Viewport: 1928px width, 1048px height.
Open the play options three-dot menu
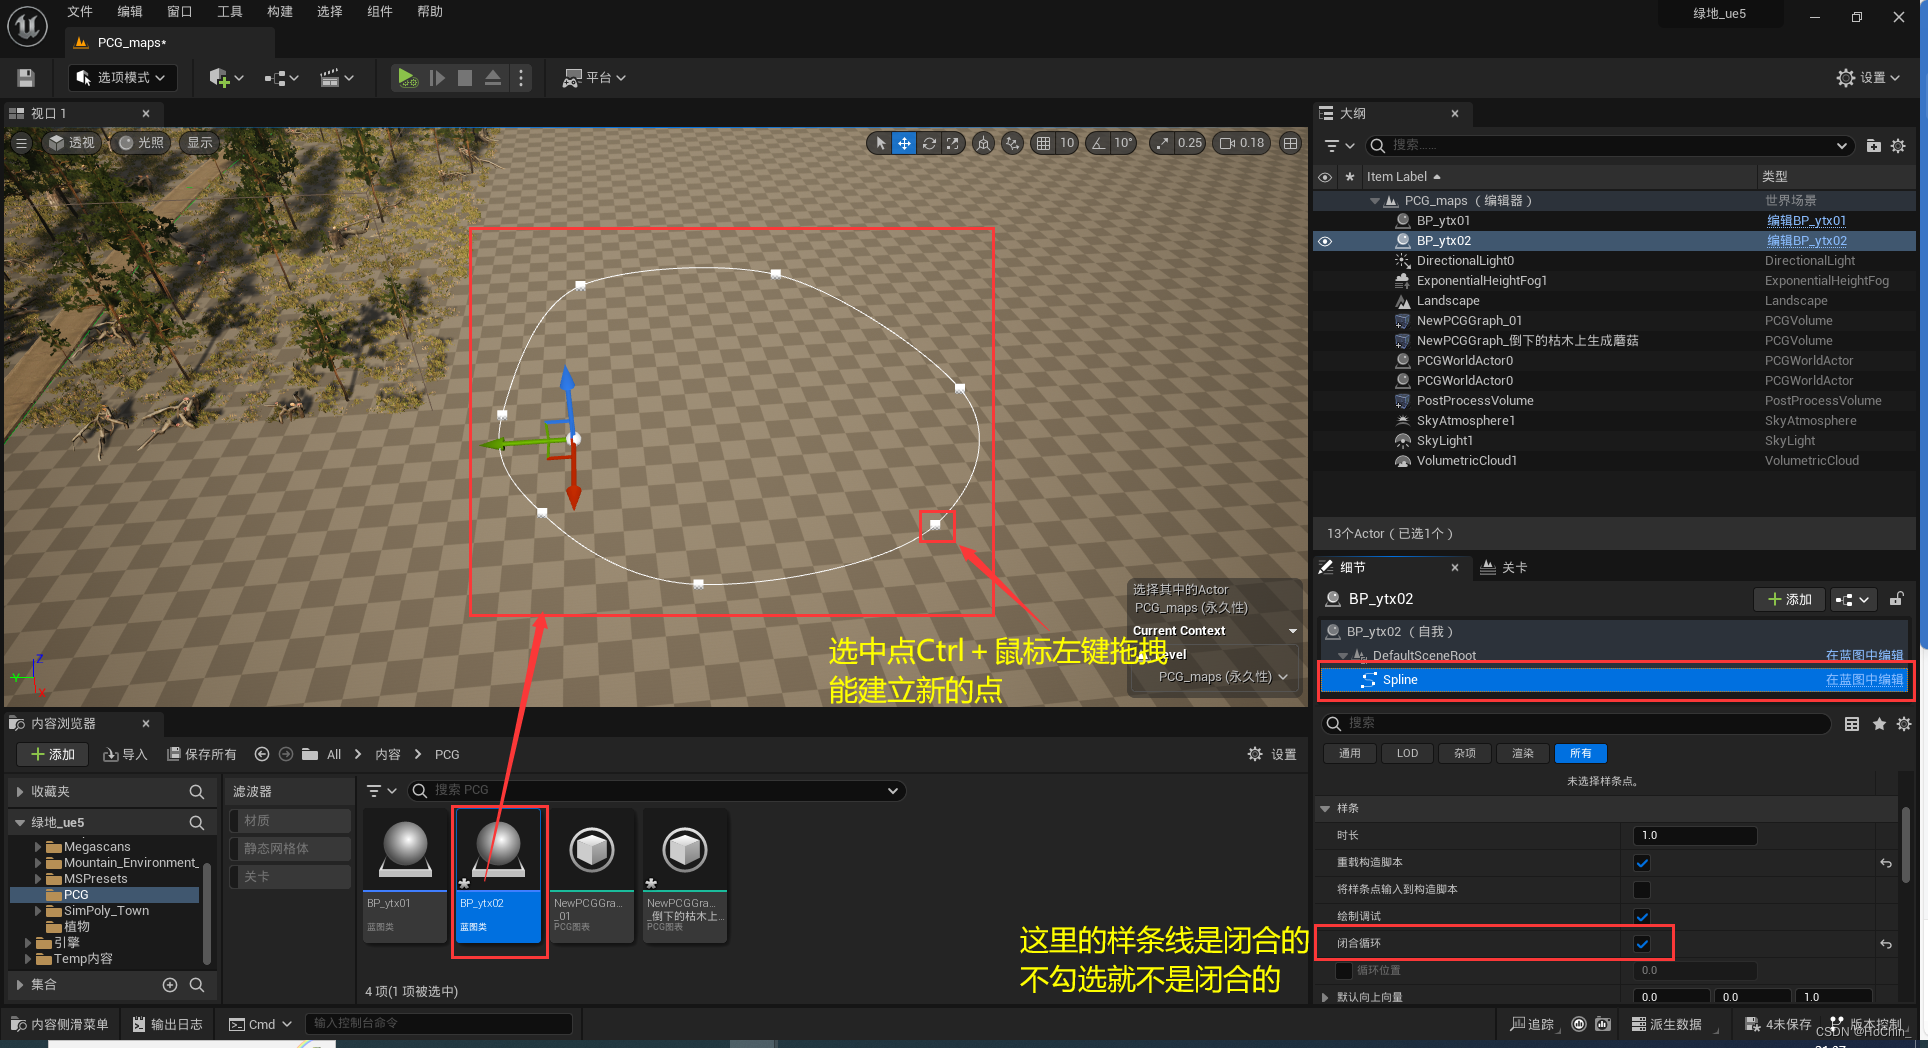tap(521, 78)
